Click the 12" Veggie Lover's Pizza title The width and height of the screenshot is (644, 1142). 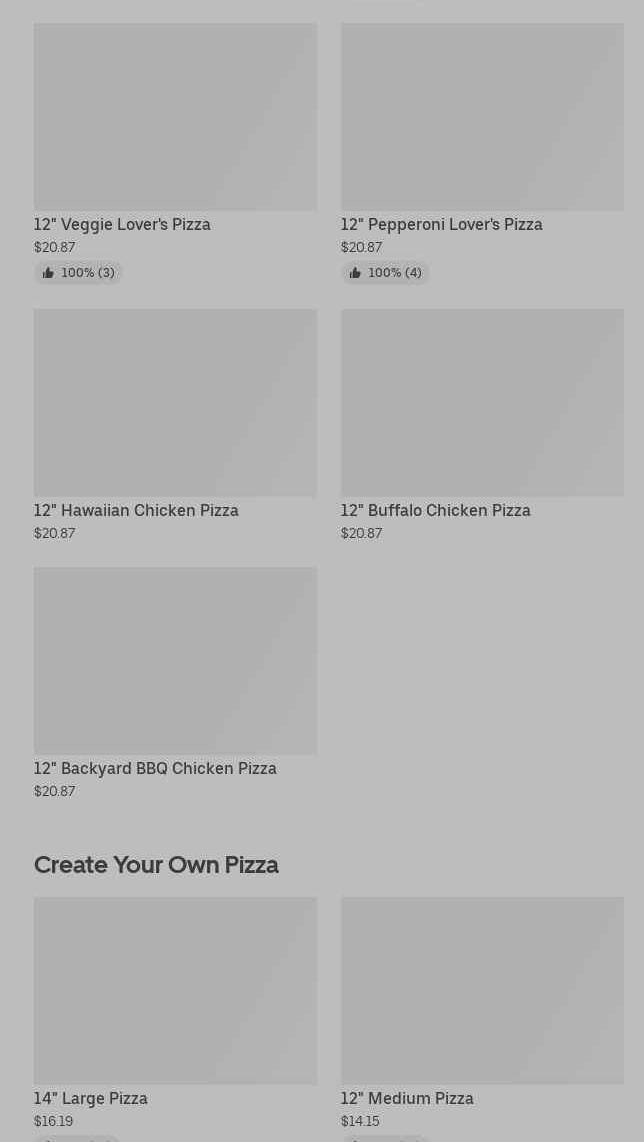pos(122,224)
